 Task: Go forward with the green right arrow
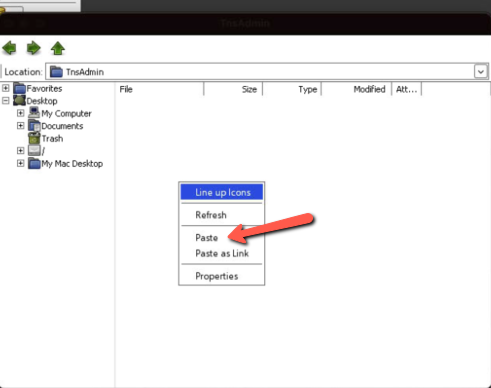[33, 48]
